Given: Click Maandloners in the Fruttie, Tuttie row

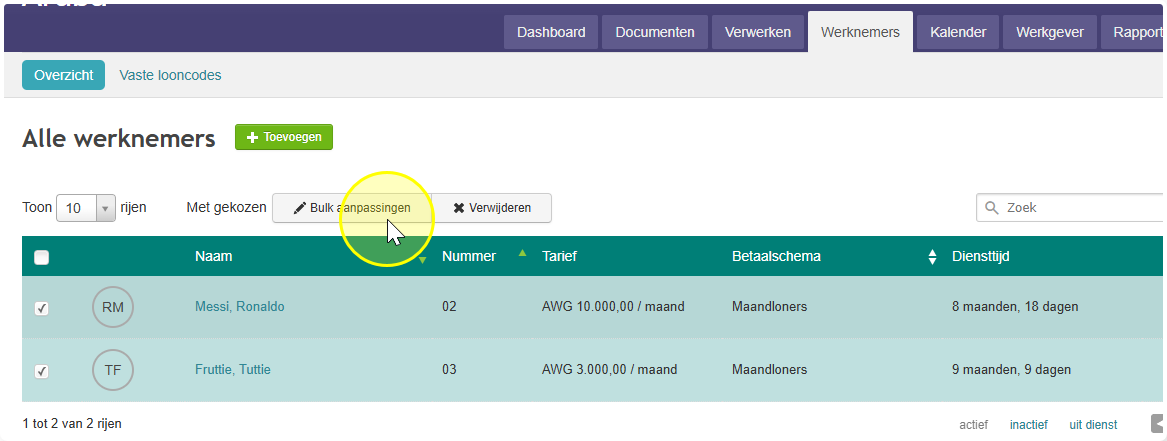Looking at the screenshot, I should tap(770, 369).
